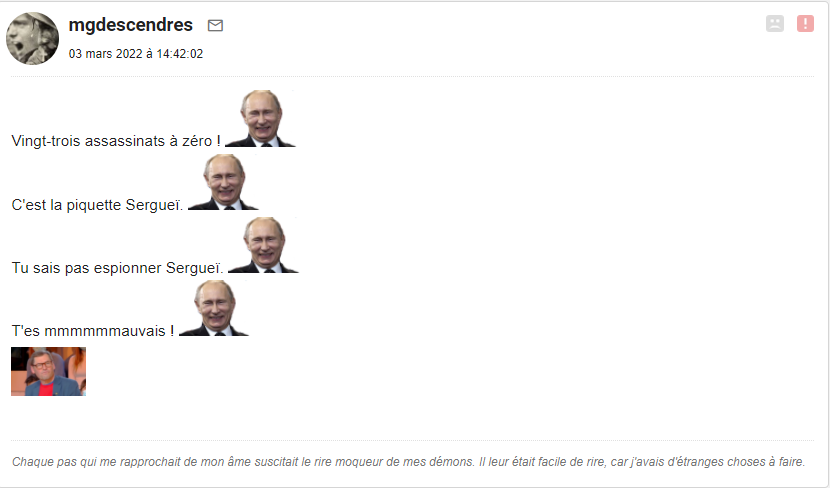Click the word "espionner" in third line
Viewport: 830px width, 488px height.
[x=128, y=268]
